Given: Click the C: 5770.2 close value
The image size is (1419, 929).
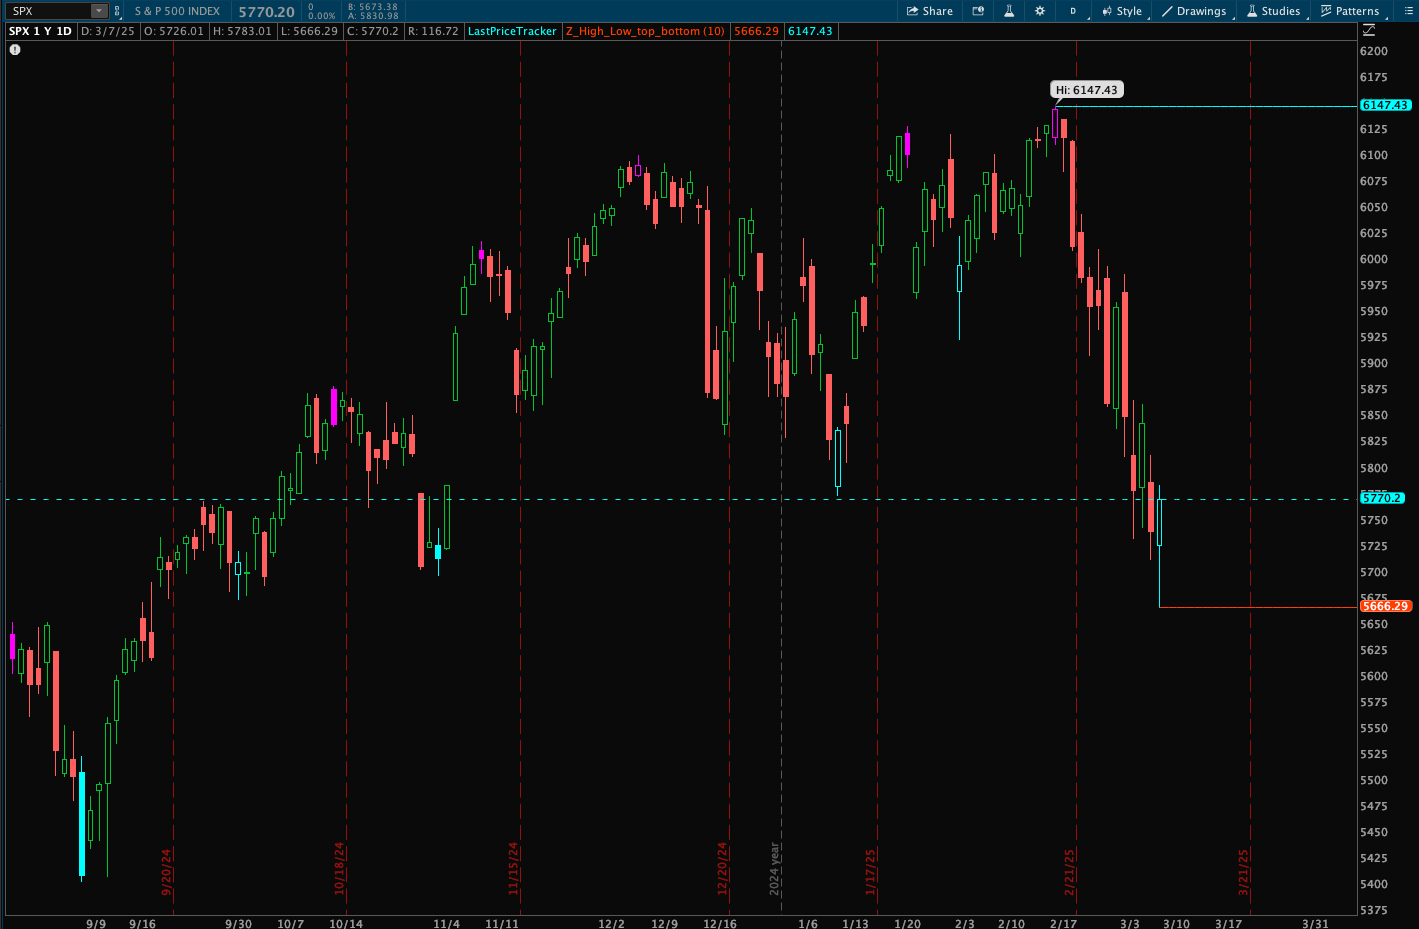Looking at the screenshot, I should click(372, 31).
